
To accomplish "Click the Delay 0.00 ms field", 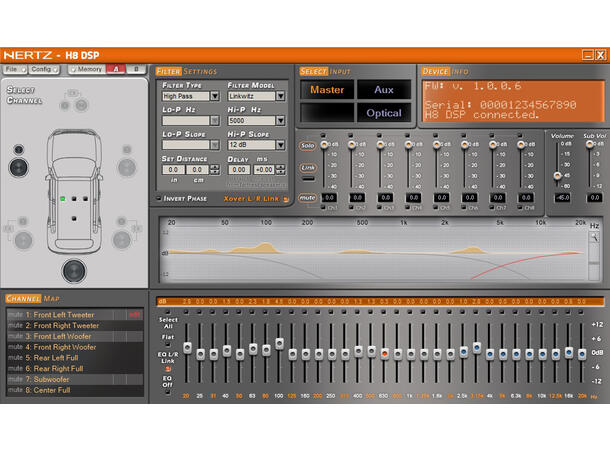I will coord(238,170).
